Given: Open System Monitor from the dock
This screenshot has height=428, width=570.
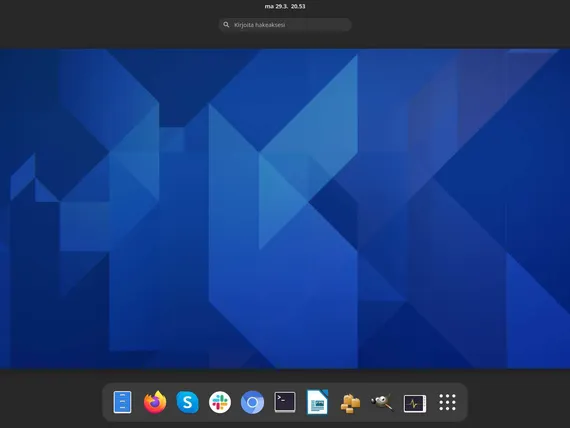Looking at the screenshot, I should point(415,403).
